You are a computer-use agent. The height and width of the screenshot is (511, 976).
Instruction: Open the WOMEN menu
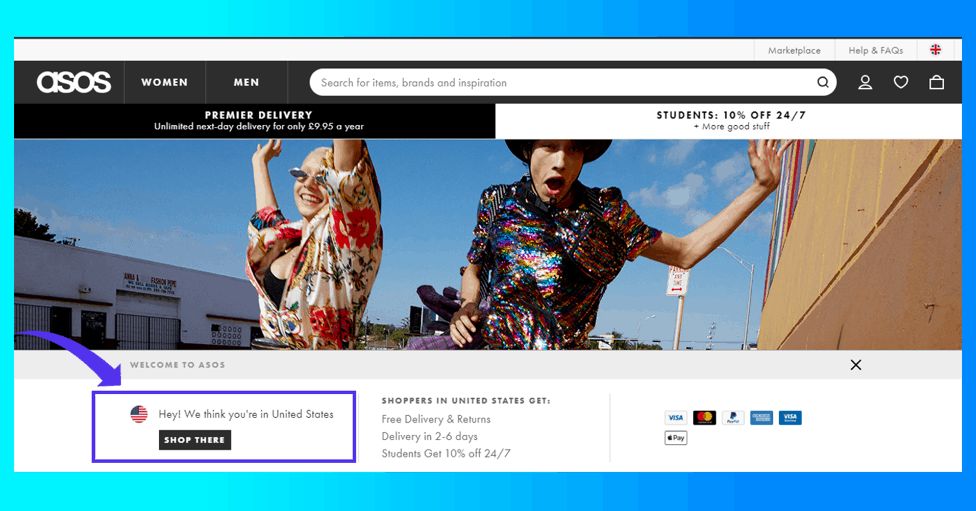[x=164, y=82]
